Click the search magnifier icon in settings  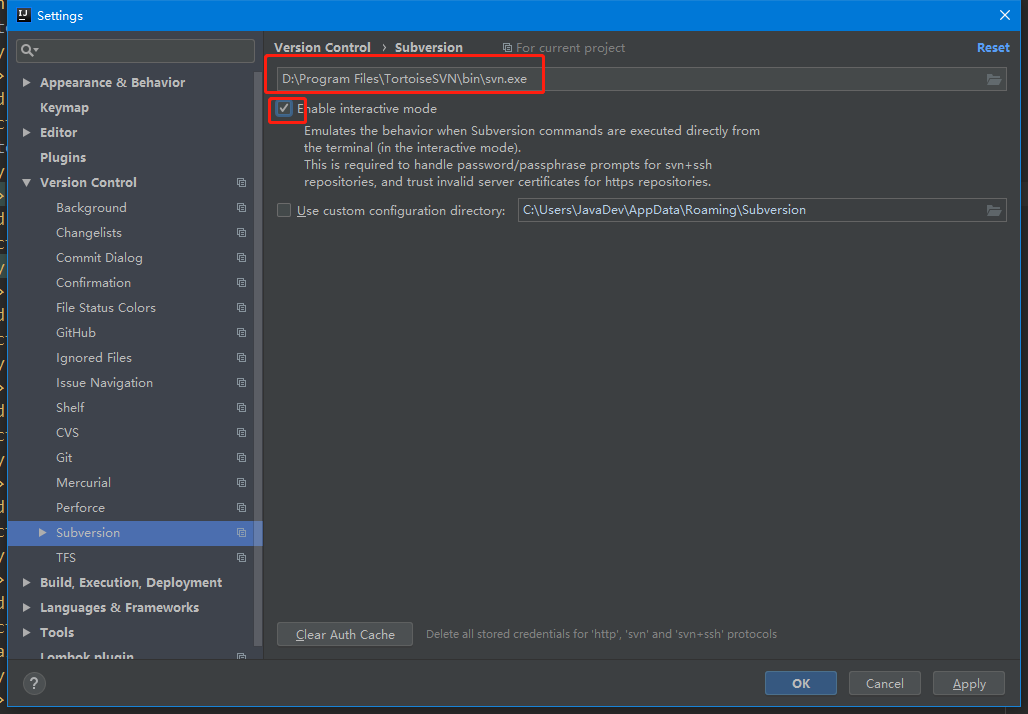point(27,50)
